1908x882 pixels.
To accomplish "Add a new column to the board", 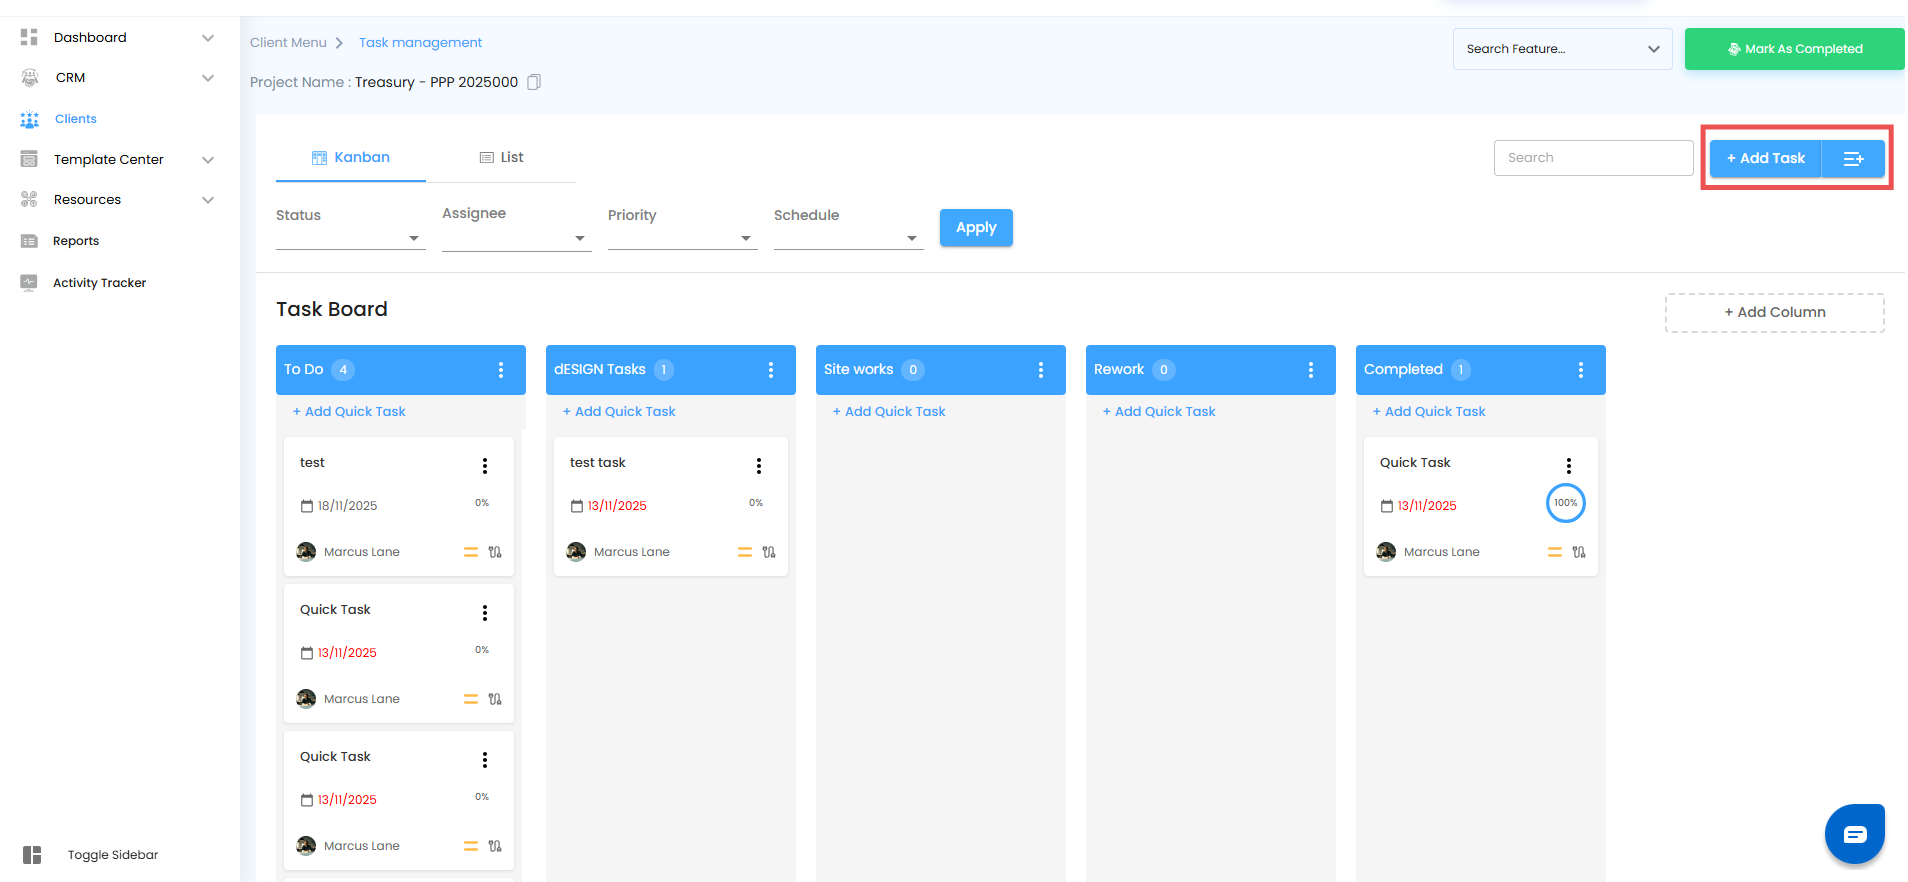I will pos(1775,313).
